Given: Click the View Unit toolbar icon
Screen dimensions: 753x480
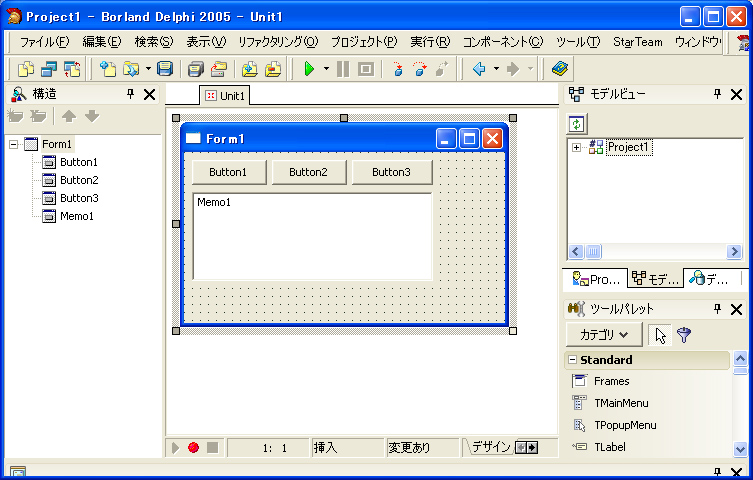Looking at the screenshot, I should point(26,69).
